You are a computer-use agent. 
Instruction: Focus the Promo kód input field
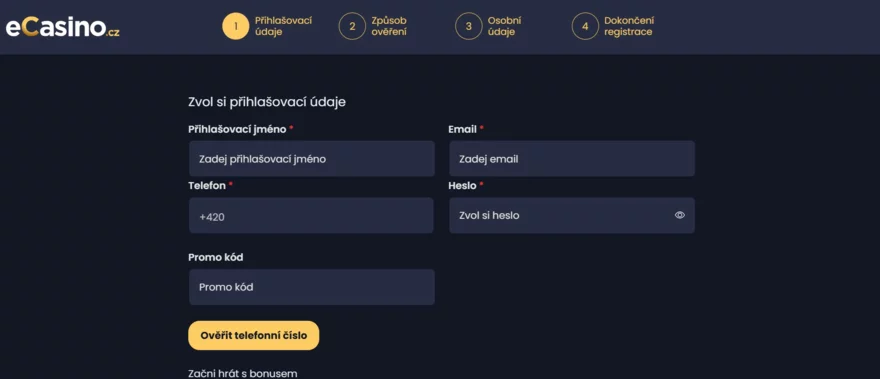coord(311,287)
